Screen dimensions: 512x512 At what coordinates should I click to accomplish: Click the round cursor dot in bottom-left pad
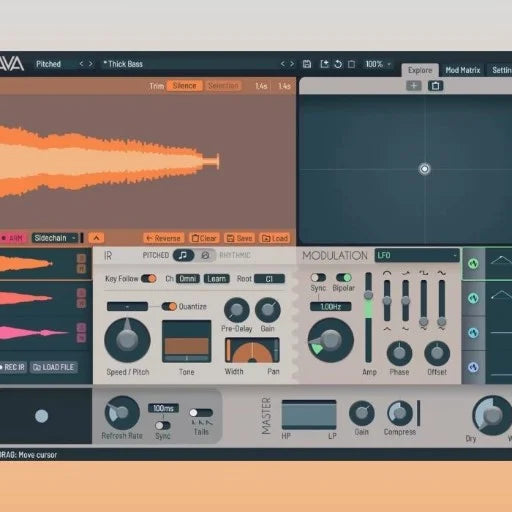point(42,416)
